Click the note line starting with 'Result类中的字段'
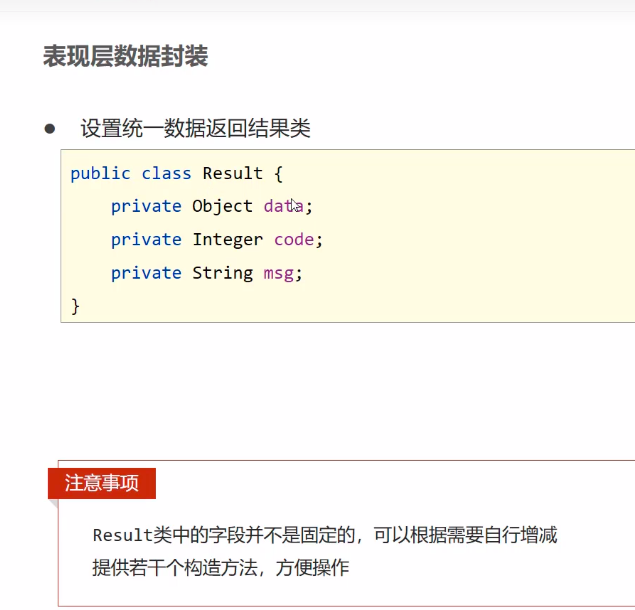The image size is (635, 610). (324, 535)
